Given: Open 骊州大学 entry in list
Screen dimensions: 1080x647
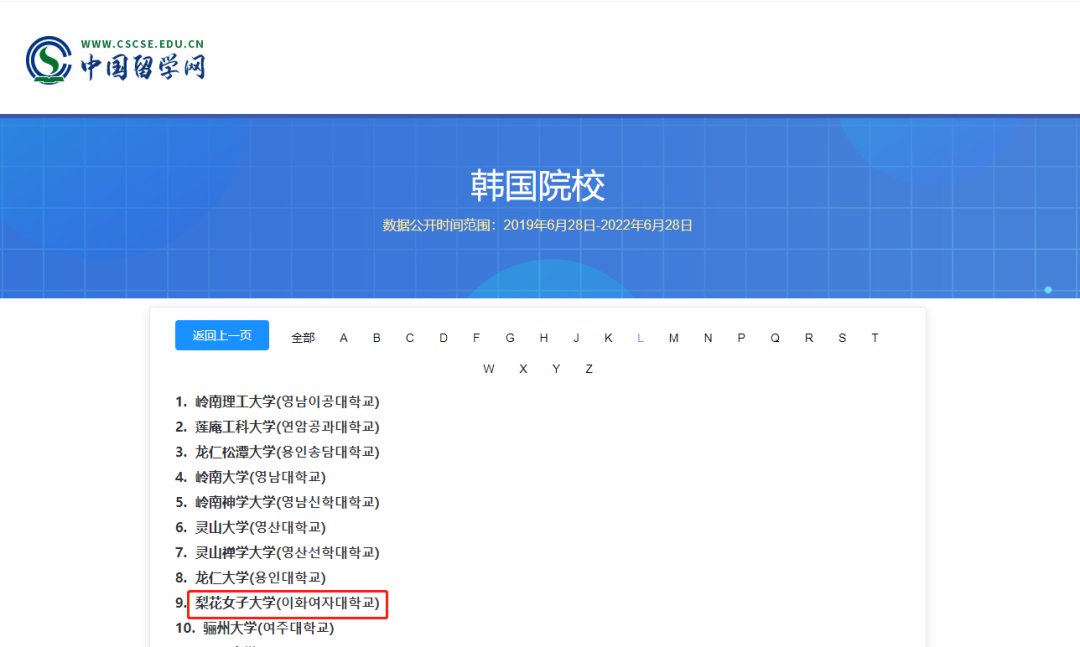Looking at the screenshot, I should 269,628.
